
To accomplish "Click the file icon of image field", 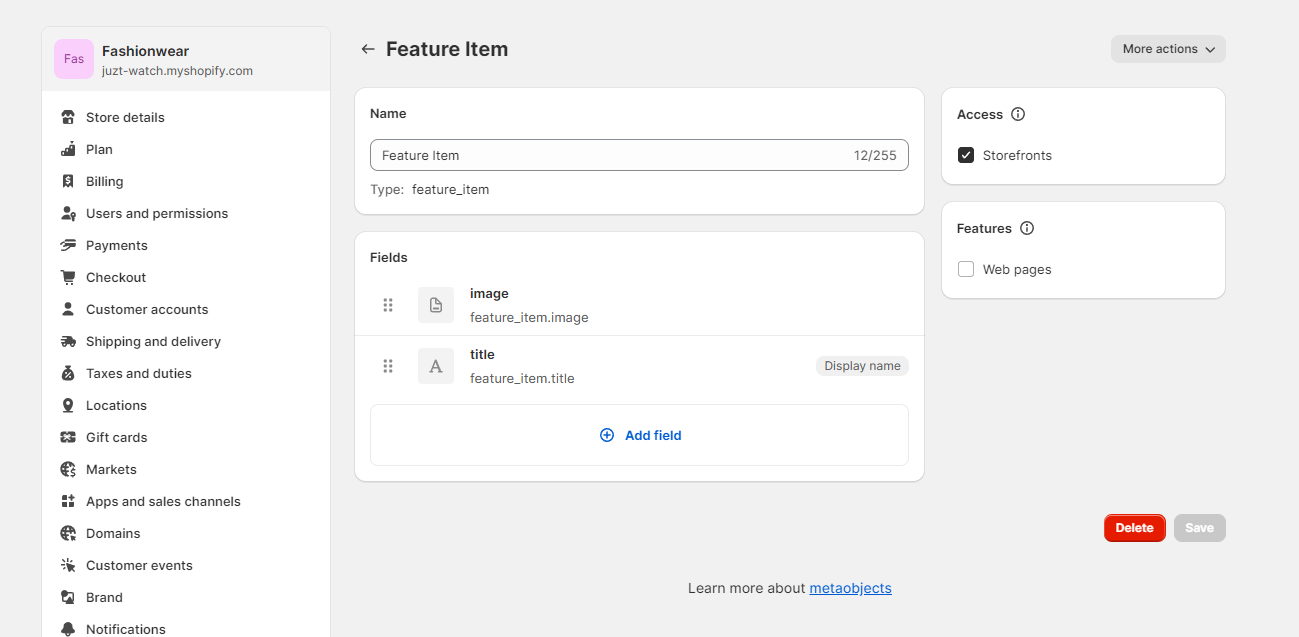I will [436, 305].
